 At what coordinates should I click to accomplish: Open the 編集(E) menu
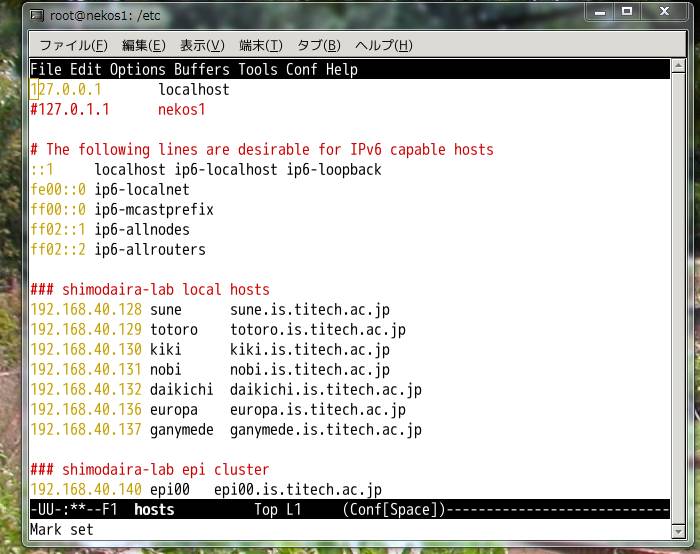point(143,45)
